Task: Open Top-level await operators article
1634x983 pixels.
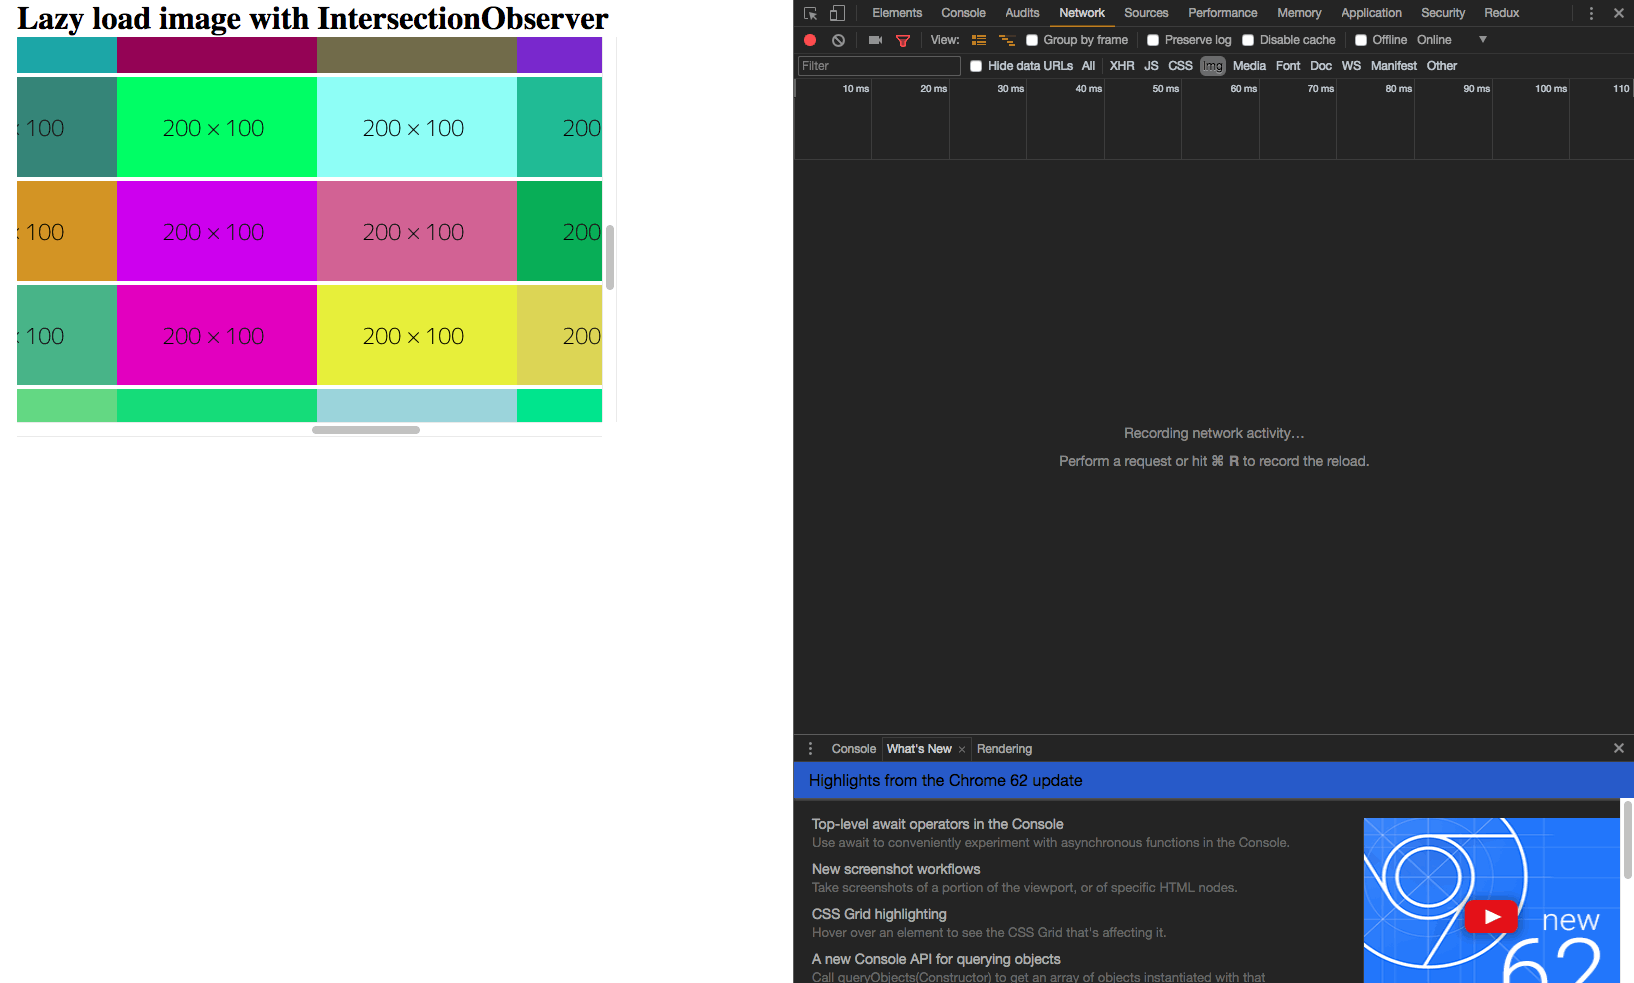Action: click(x=937, y=824)
